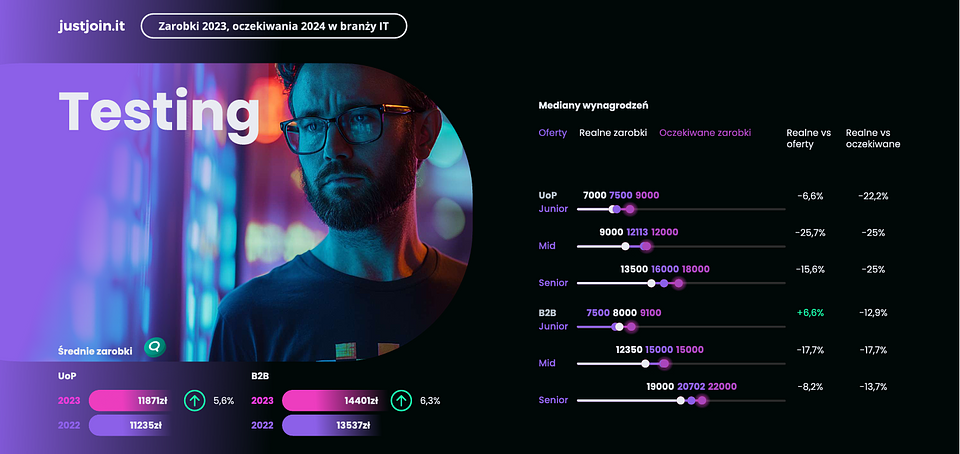The height and width of the screenshot is (454, 960).
Task: Select the Oczekiwane zarobki legend label
Action: tap(705, 133)
